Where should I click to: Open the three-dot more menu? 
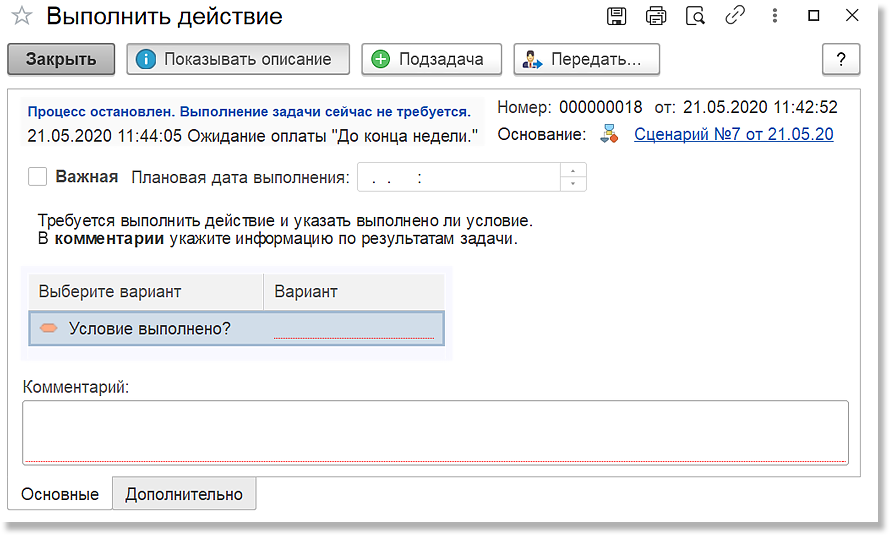point(774,15)
